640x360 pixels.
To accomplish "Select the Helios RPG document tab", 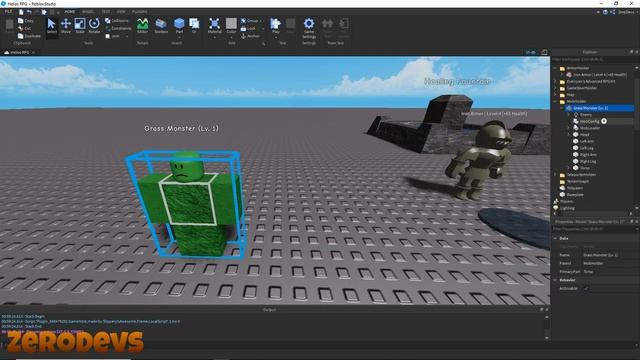I will click(x=19, y=52).
